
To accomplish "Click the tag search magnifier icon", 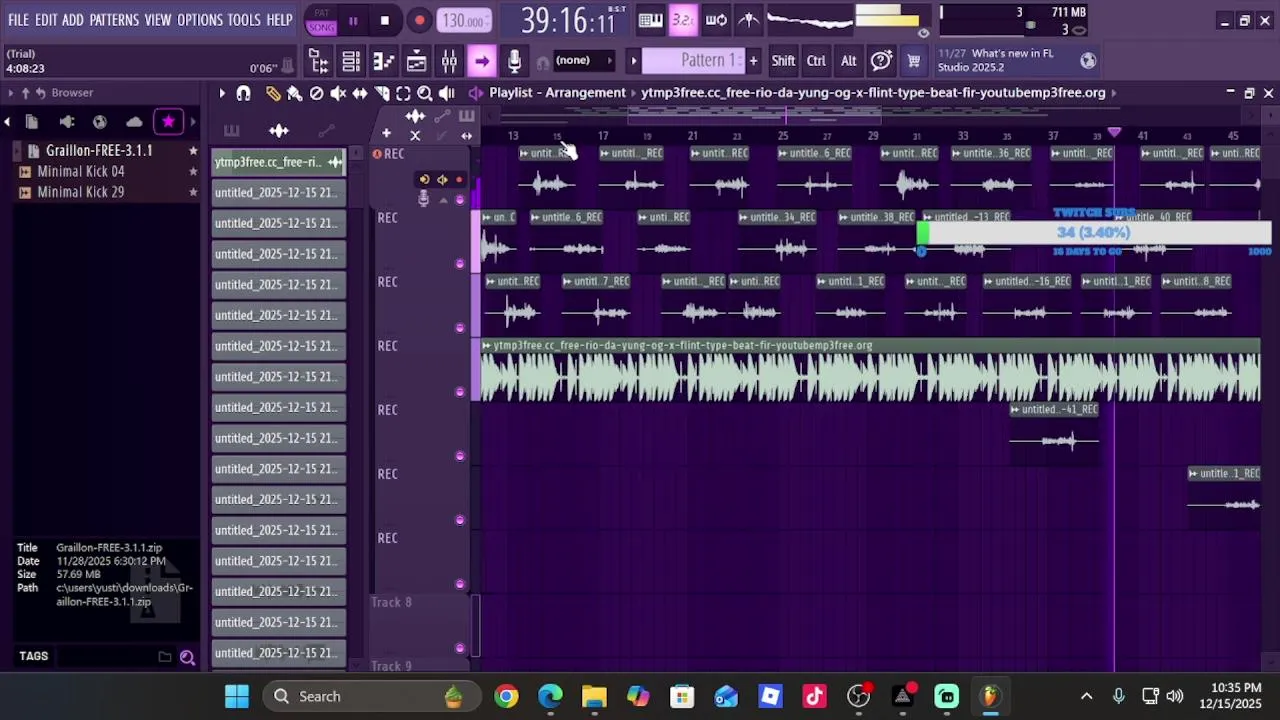I will pos(187,657).
